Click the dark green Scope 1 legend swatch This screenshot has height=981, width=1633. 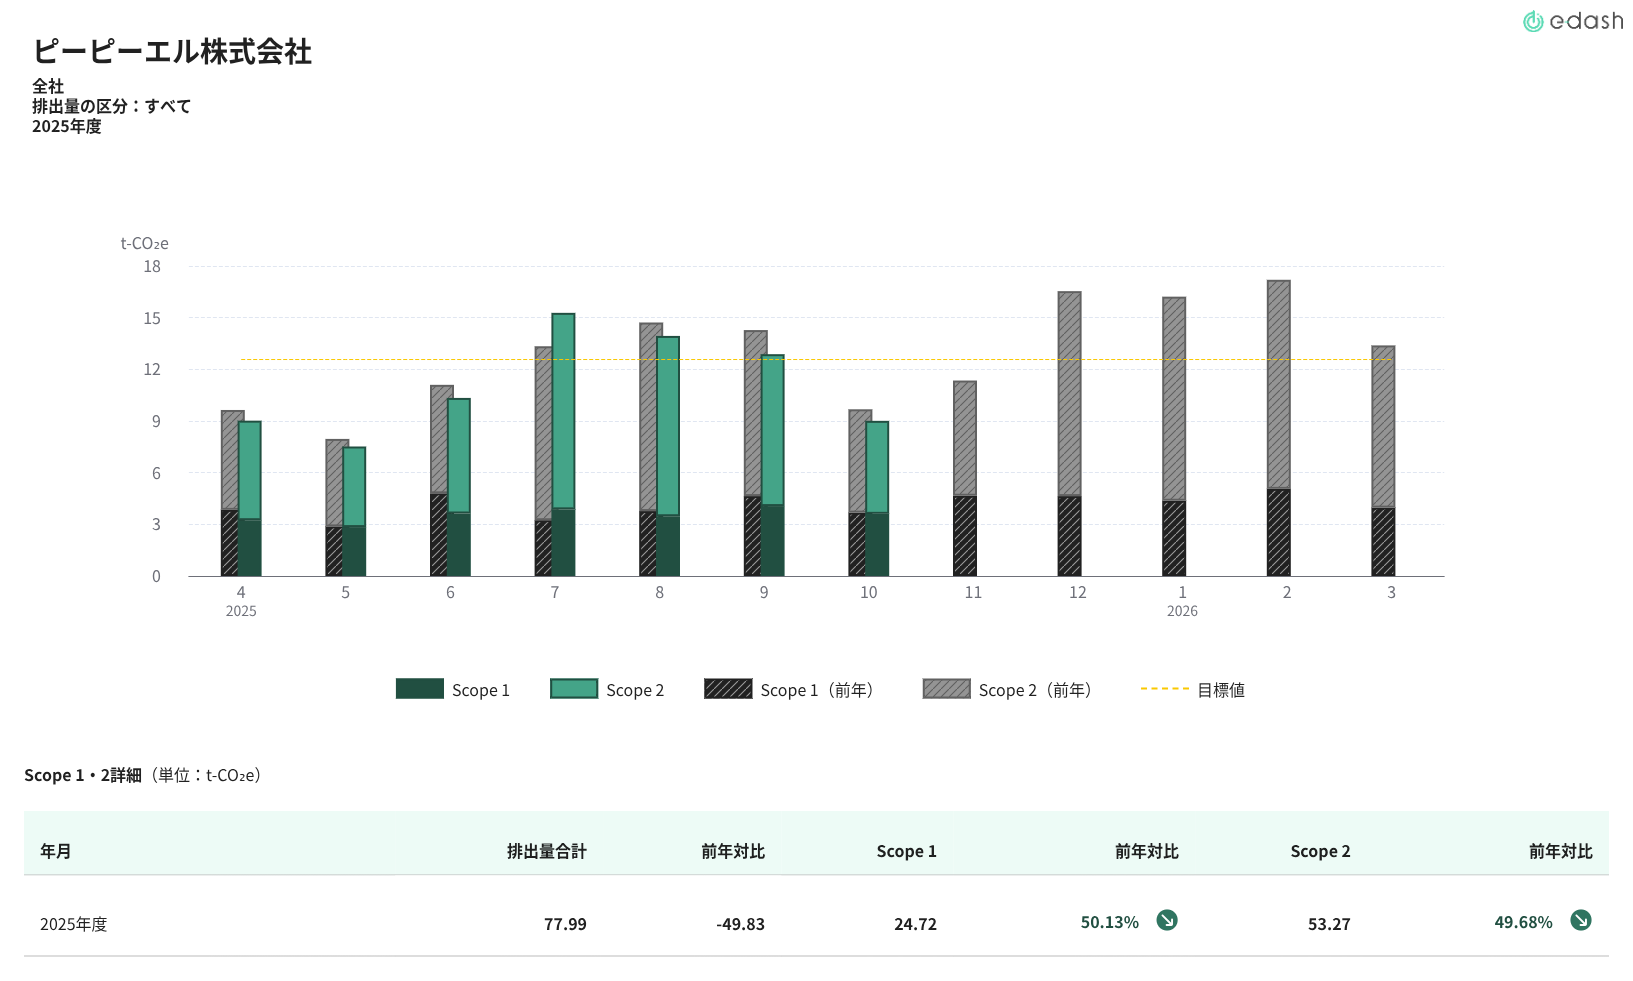[419, 689]
